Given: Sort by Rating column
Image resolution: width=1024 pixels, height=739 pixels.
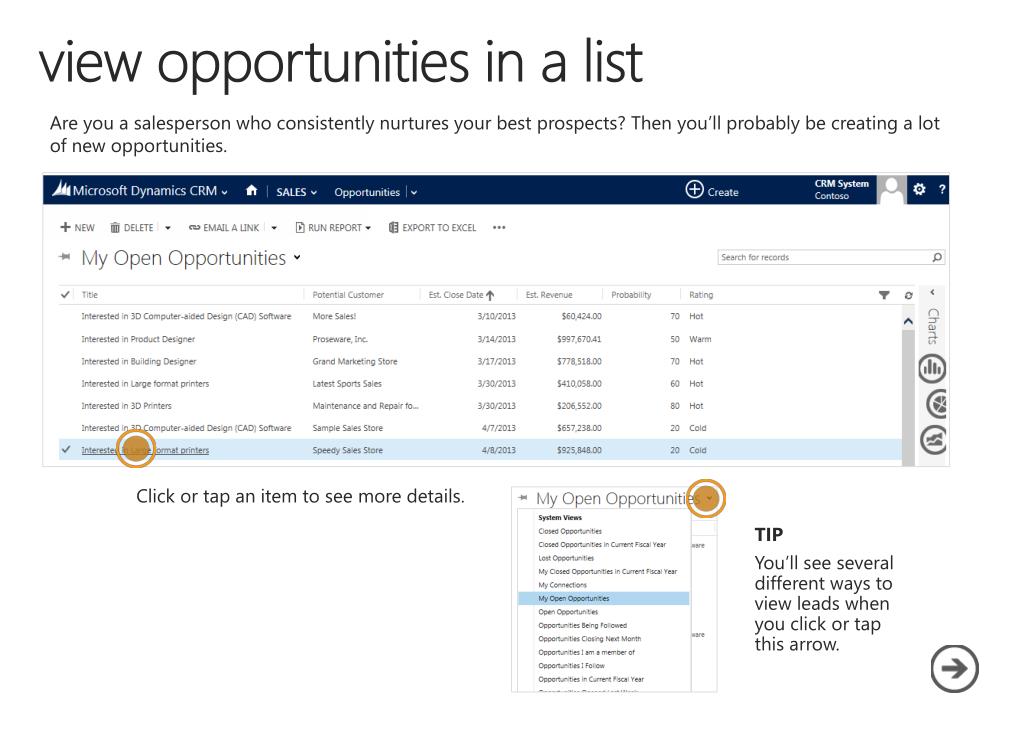Looking at the screenshot, I should pos(701,295).
